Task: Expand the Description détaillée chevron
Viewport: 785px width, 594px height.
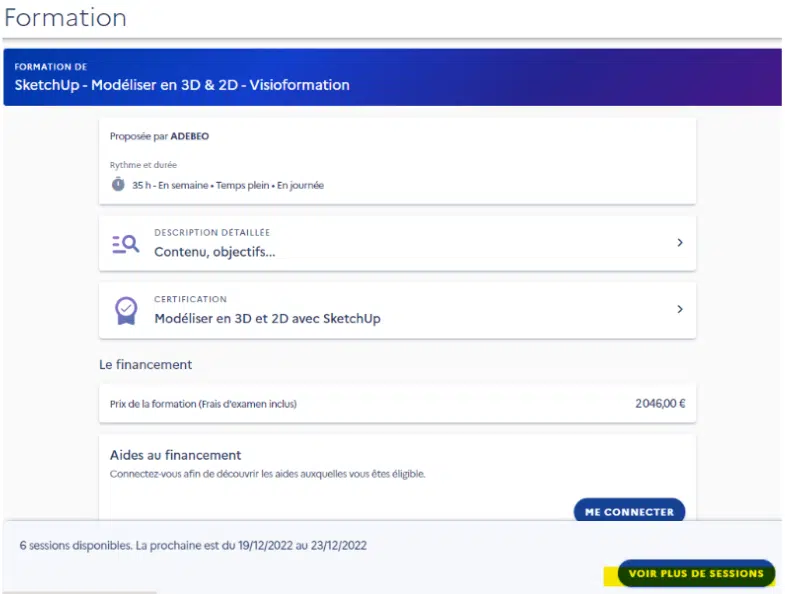Action: [x=679, y=242]
